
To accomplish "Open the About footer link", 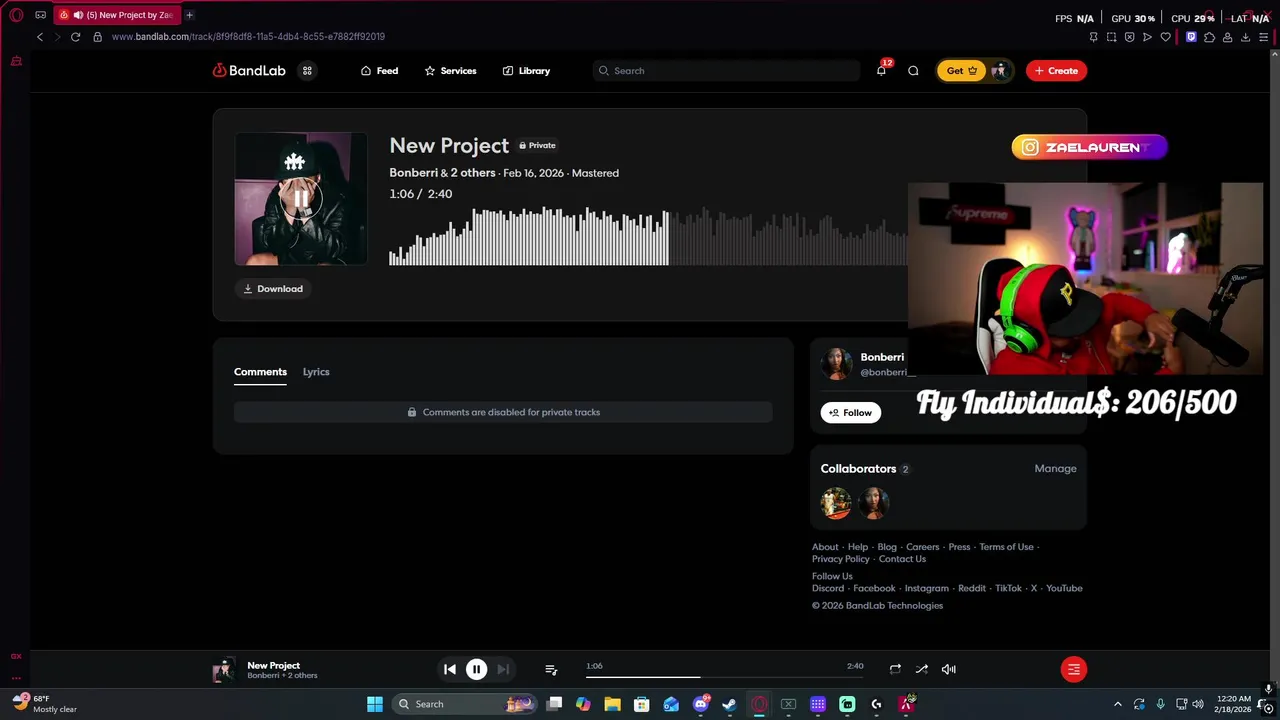I will click(x=825, y=547).
